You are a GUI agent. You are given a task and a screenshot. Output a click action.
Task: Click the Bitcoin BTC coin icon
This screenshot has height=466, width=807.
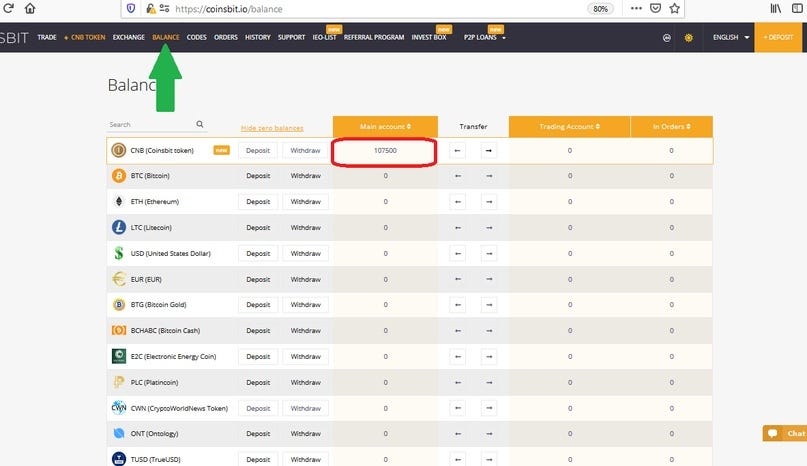[x=119, y=176]
